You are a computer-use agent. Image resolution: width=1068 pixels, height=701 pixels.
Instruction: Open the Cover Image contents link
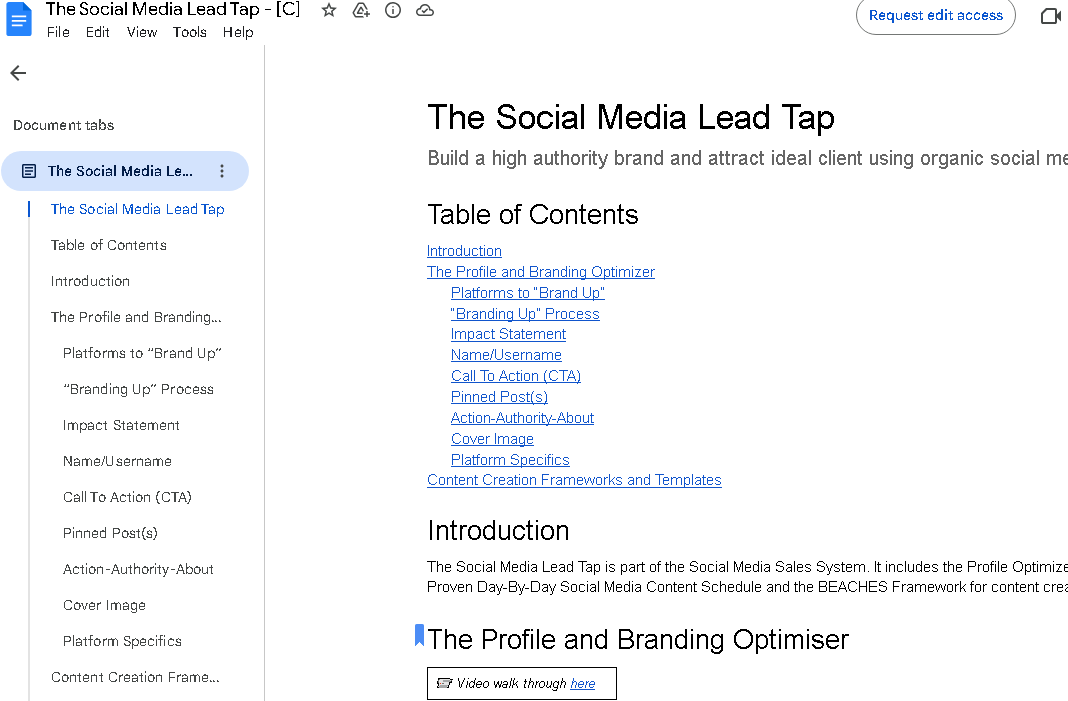[x=492, y=439]
